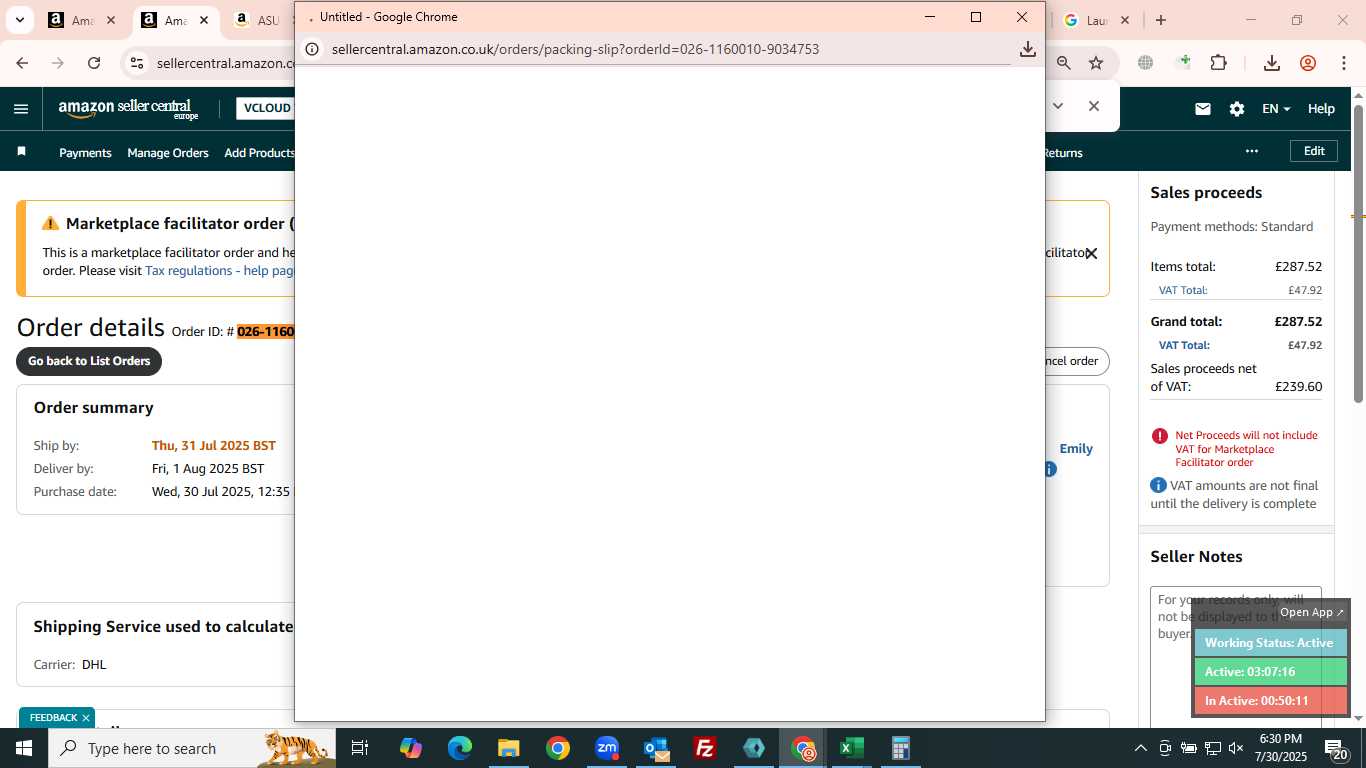Click the taskbar search box

[x=192, y=748]
